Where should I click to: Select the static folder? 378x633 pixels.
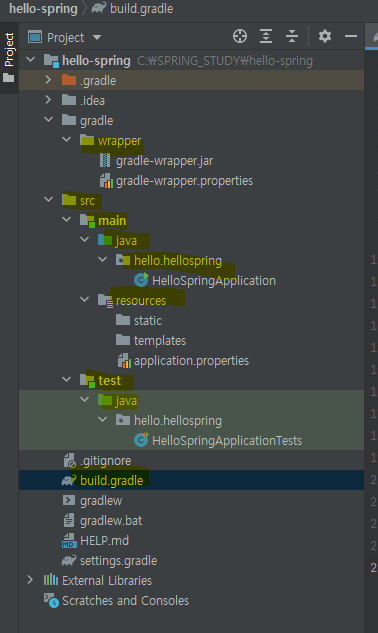[x=148, y=321]
